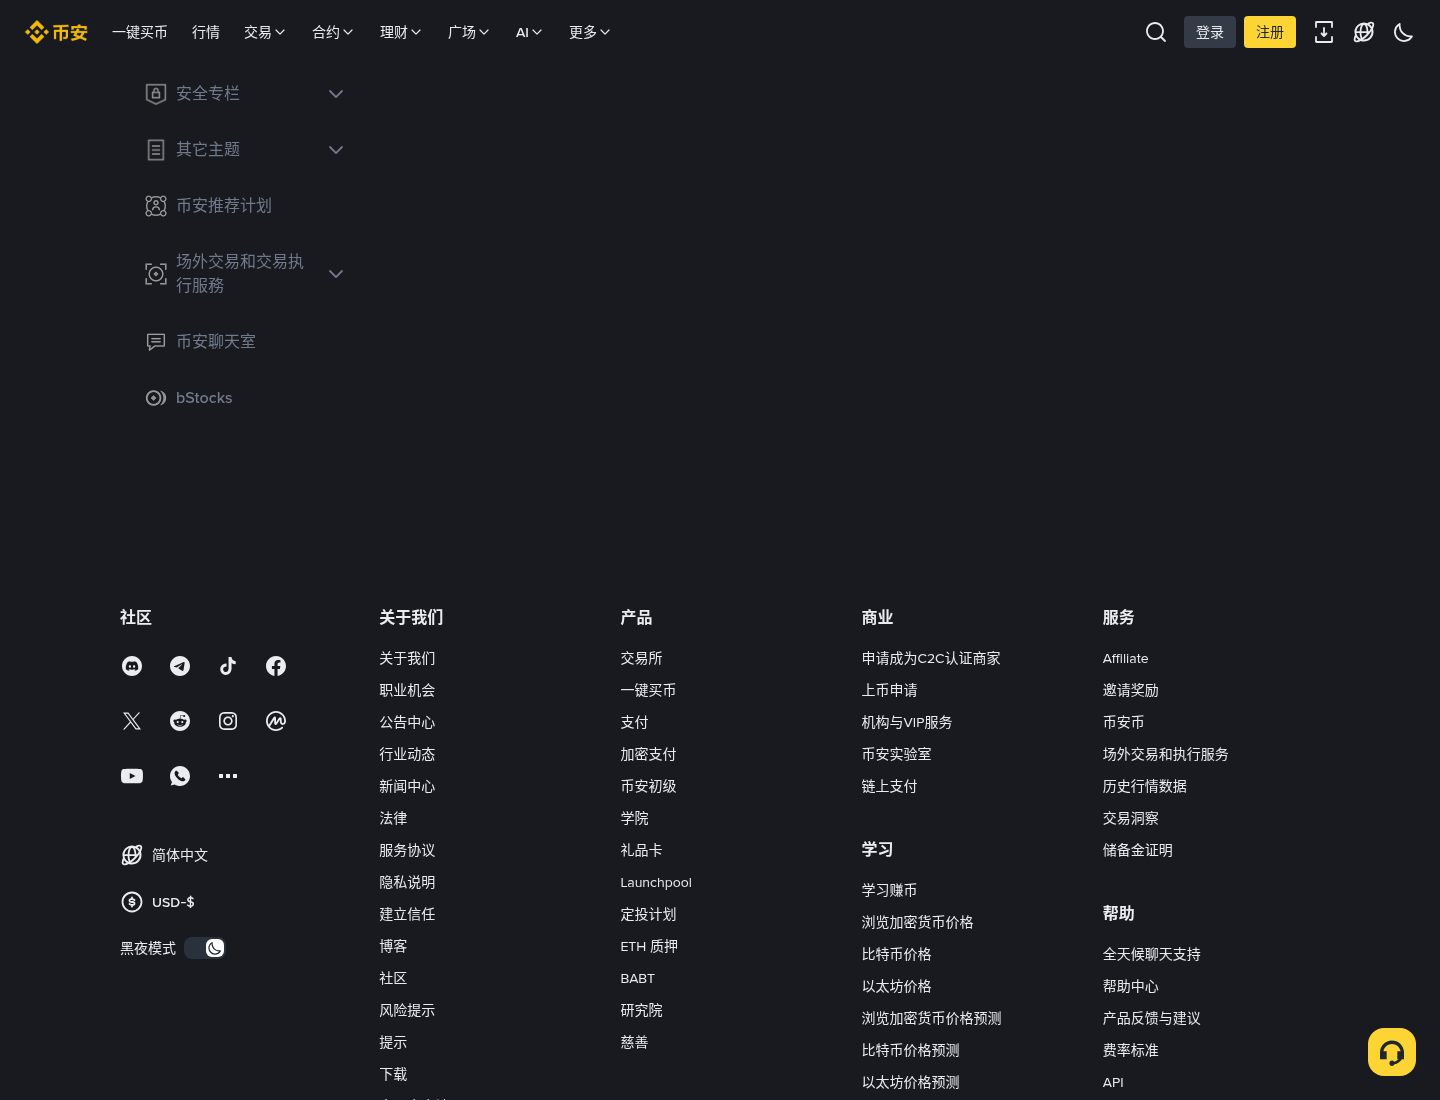Image resolution: width=1440 pixels, height=1100 pixels.
Task: Open the 帮助中心 footer link
Action: coord(1131,986)
